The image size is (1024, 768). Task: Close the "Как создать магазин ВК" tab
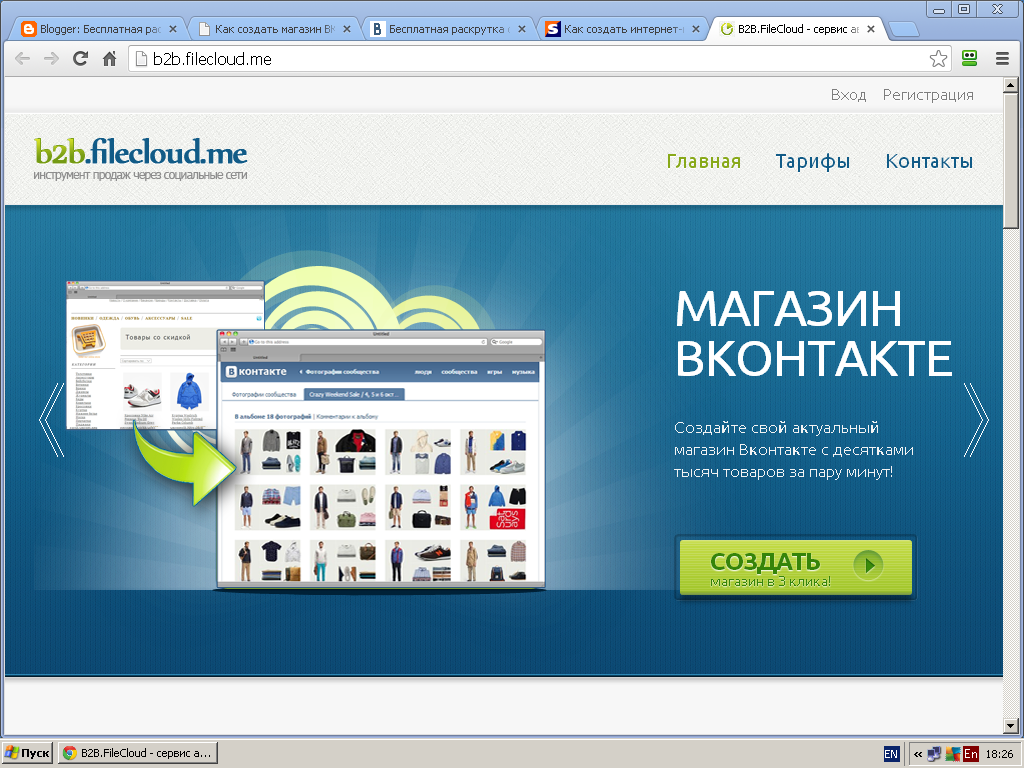click(x=347, y=29)
